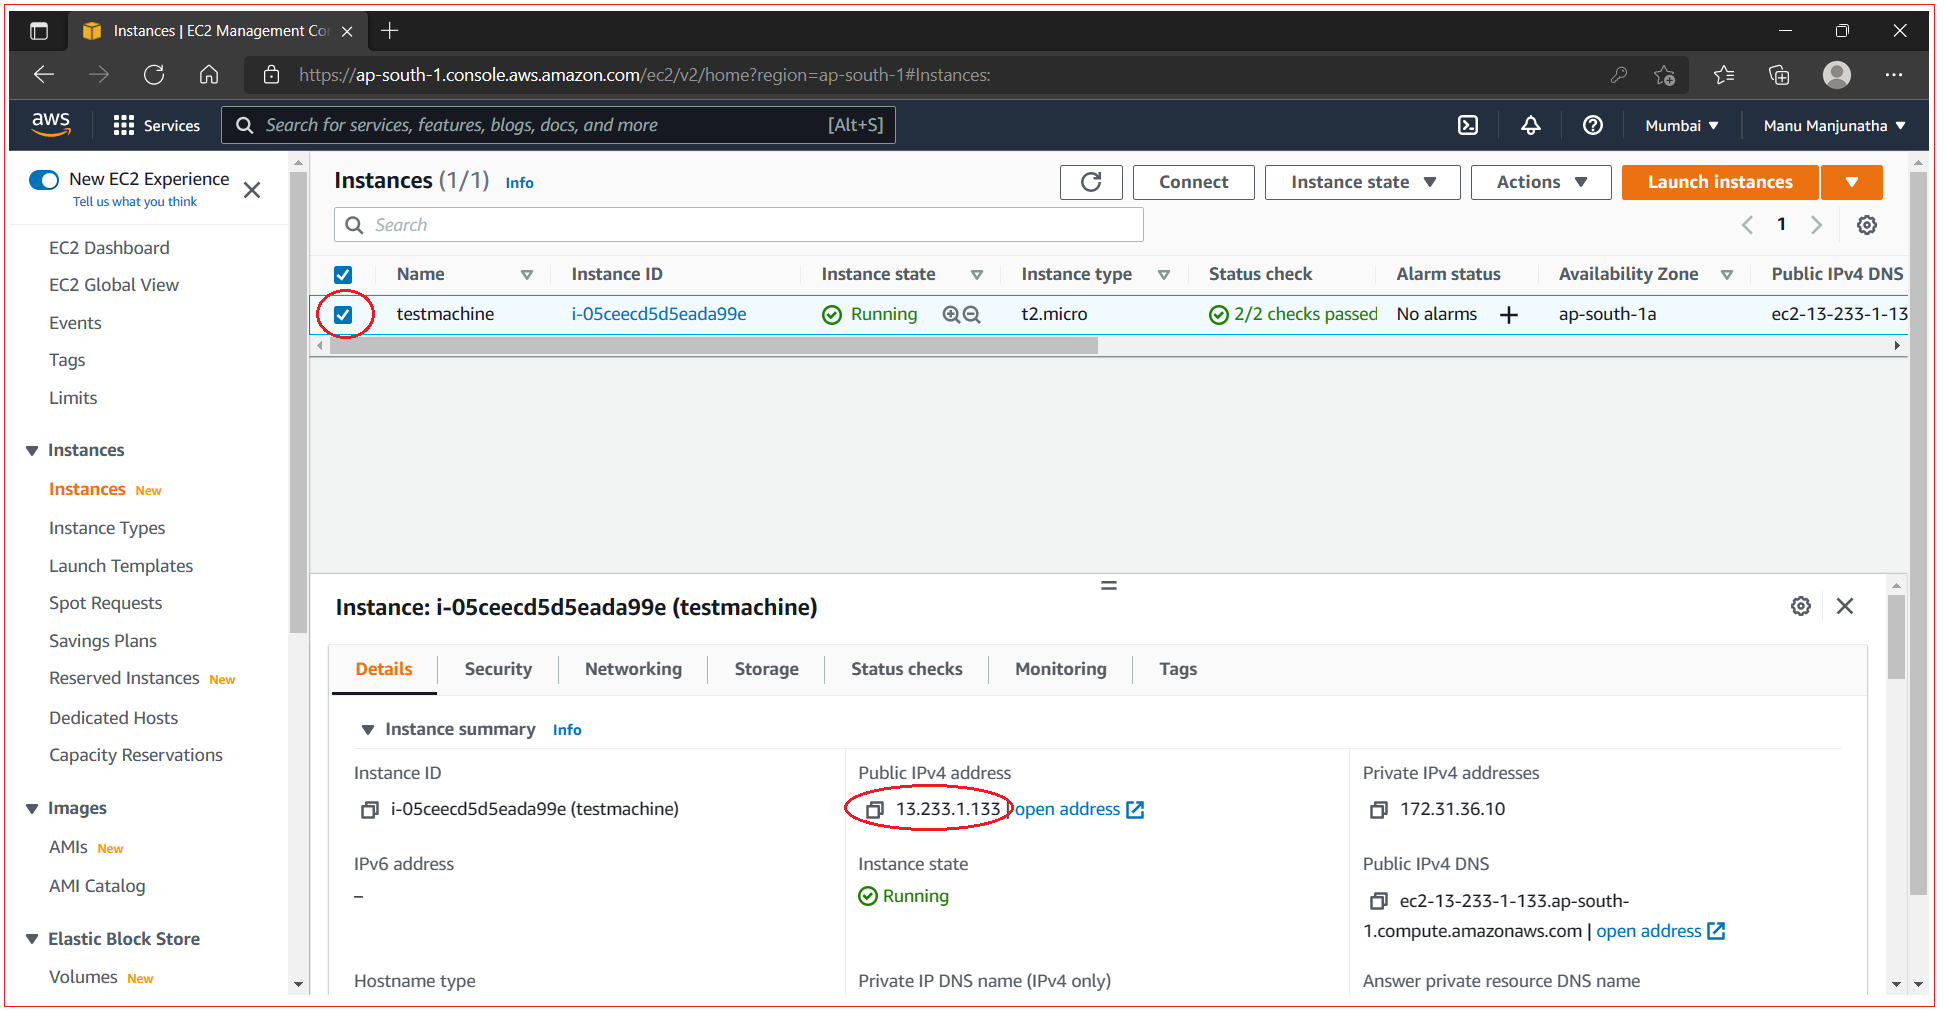Open EC2 Dashboard in sidebar
This screenshot has height=1011, width=1945.
[x=109, y=248]
